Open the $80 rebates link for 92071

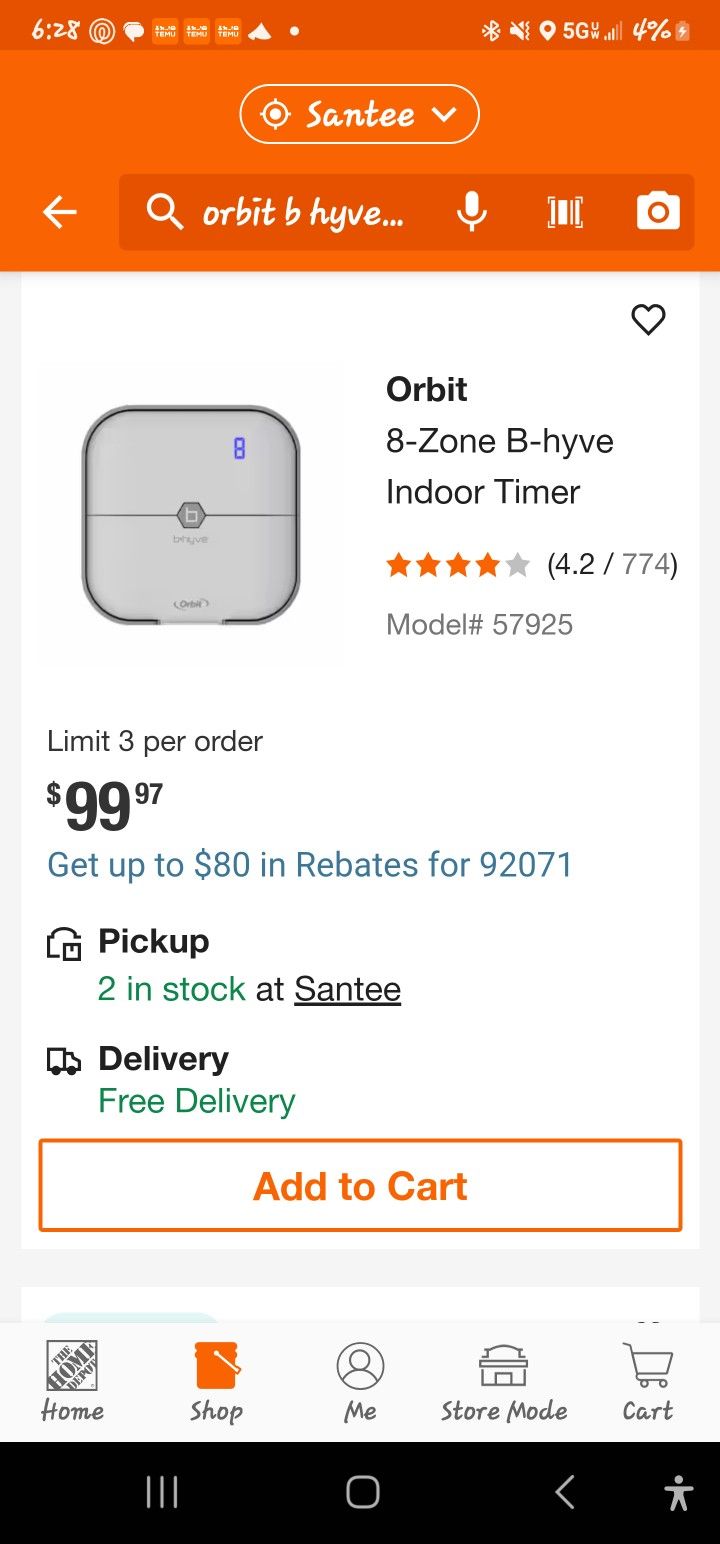click(x=310, y=865)
